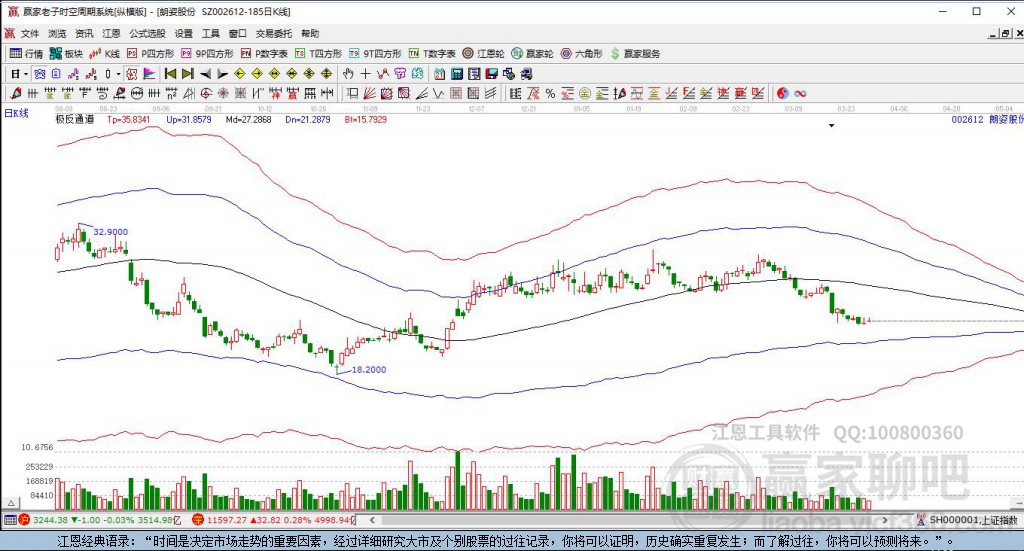
Task: Toggle the pink-flag chart icon
Action: click(149, 74)
